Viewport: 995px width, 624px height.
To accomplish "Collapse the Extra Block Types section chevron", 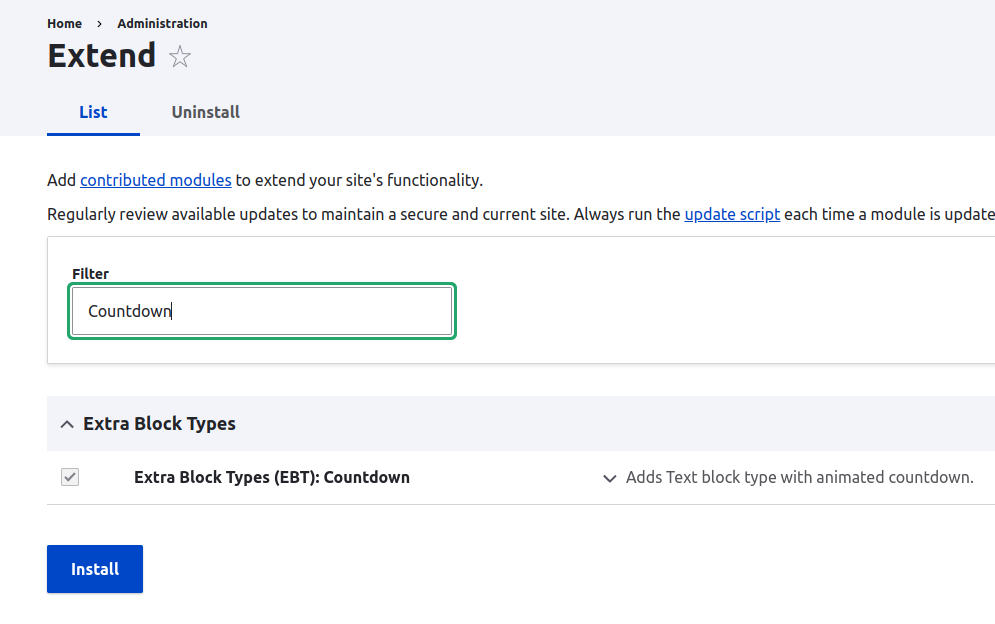I will tap(66, 423).
